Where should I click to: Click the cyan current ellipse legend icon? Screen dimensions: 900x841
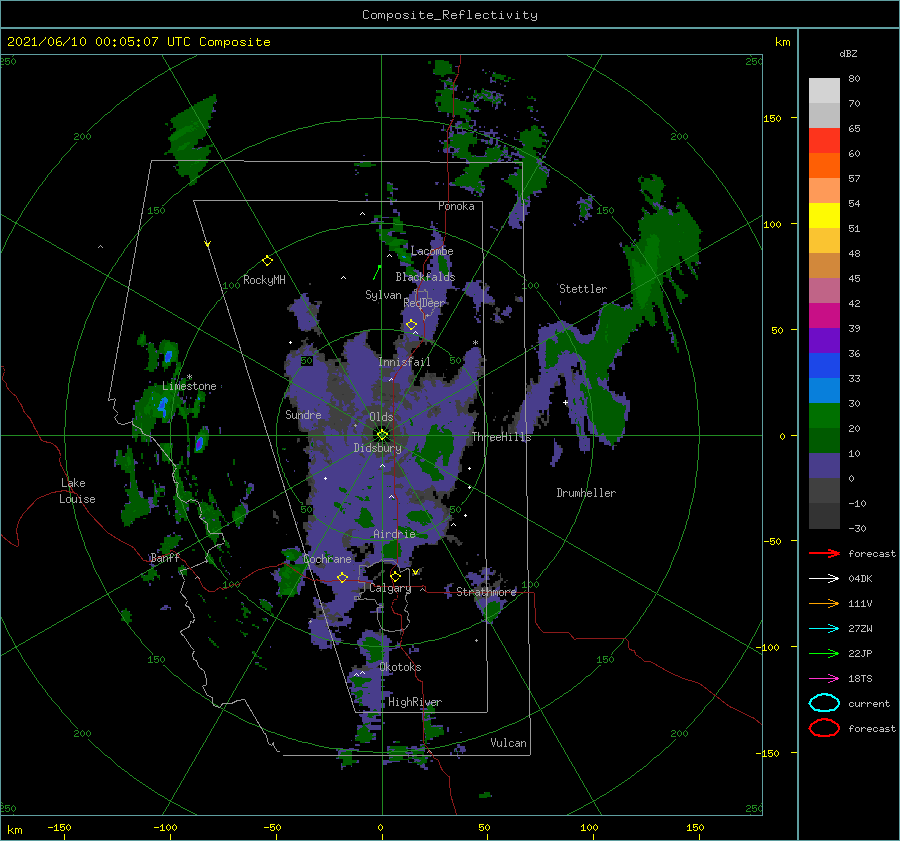pos(824,703)
